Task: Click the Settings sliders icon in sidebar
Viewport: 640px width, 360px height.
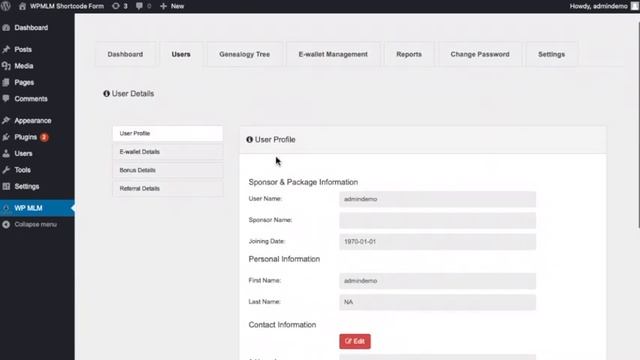Action: coord(6,187)
